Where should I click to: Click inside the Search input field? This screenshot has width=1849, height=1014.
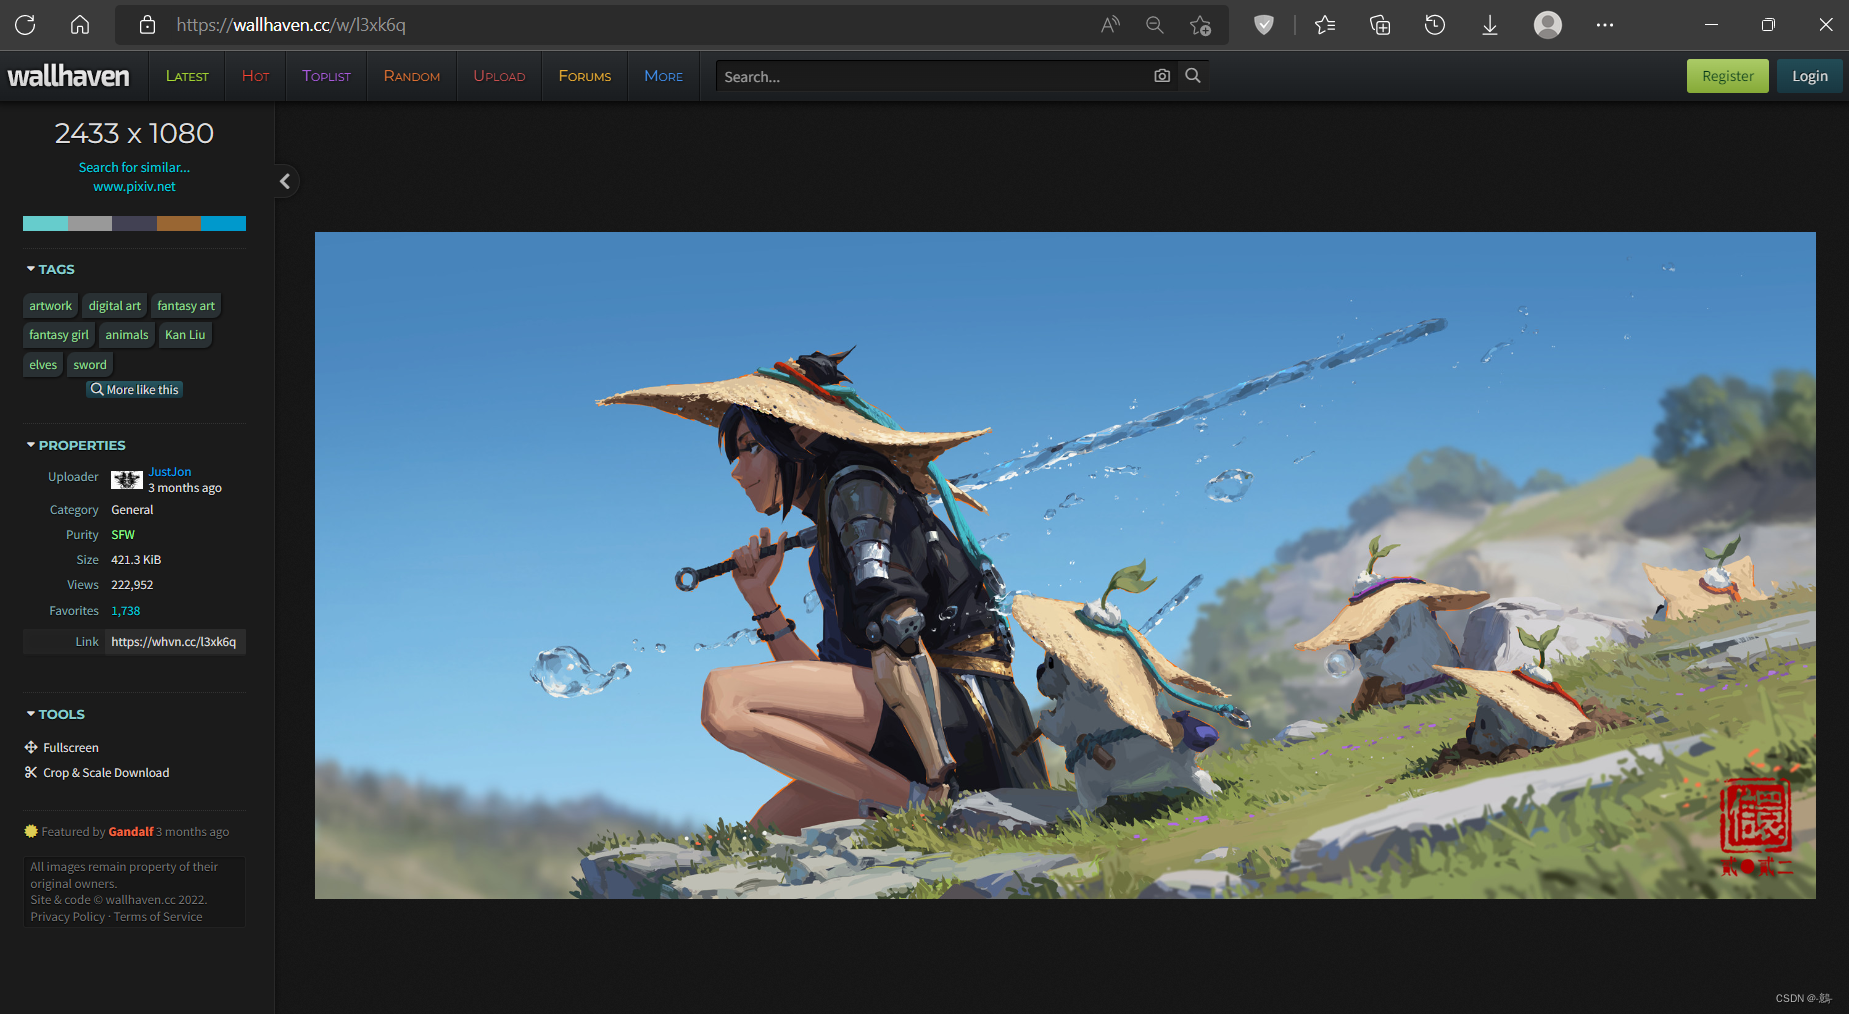click(x=930, y=76)
